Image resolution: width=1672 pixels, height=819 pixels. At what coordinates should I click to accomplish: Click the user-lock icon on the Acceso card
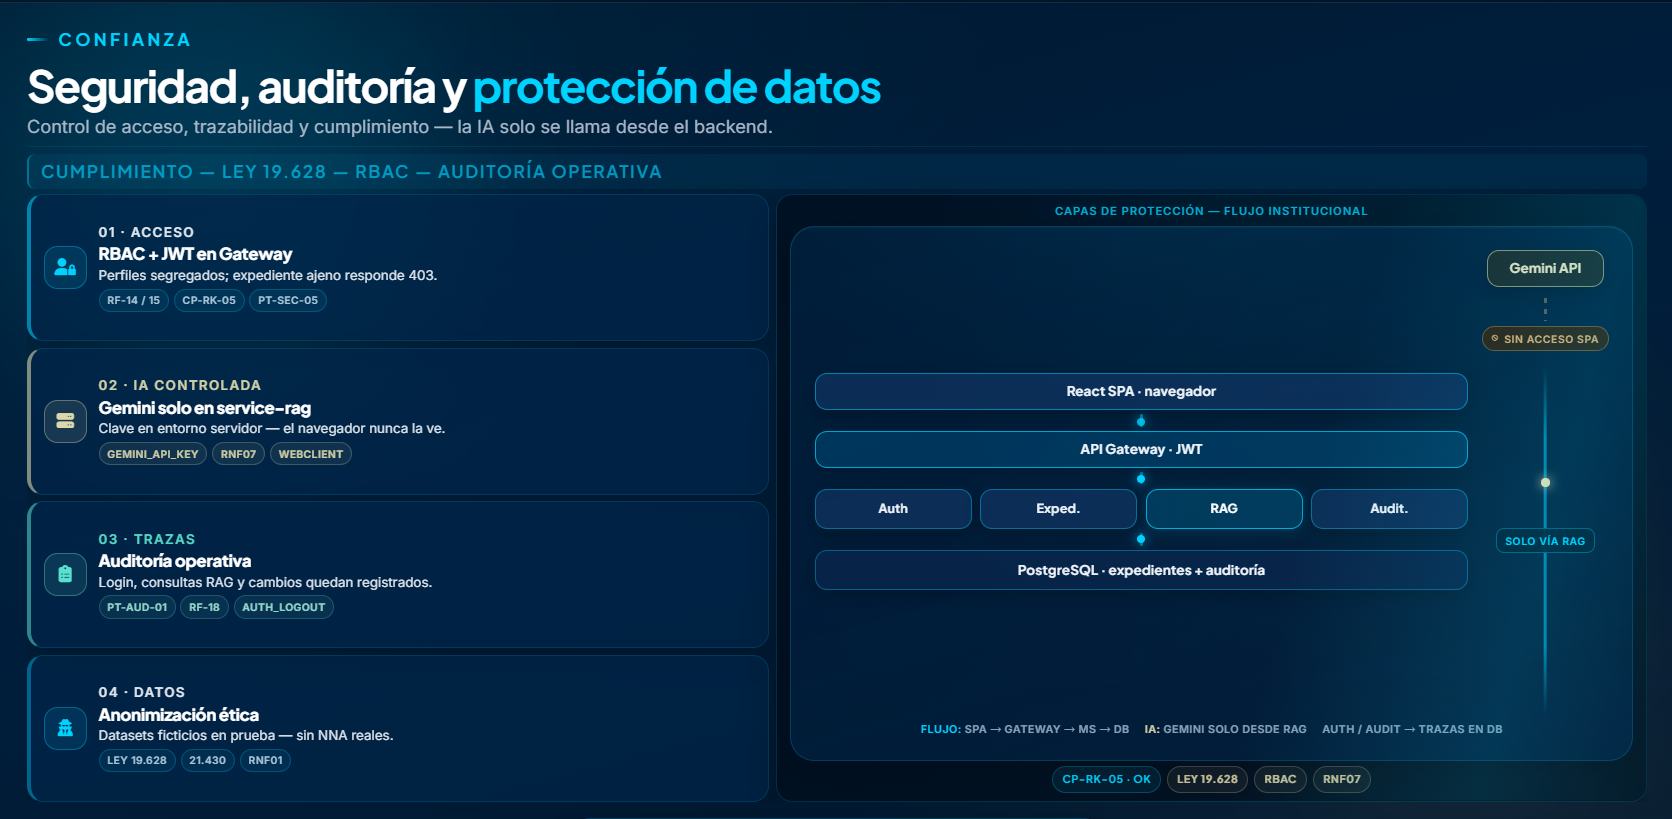[x=65, y=267]
